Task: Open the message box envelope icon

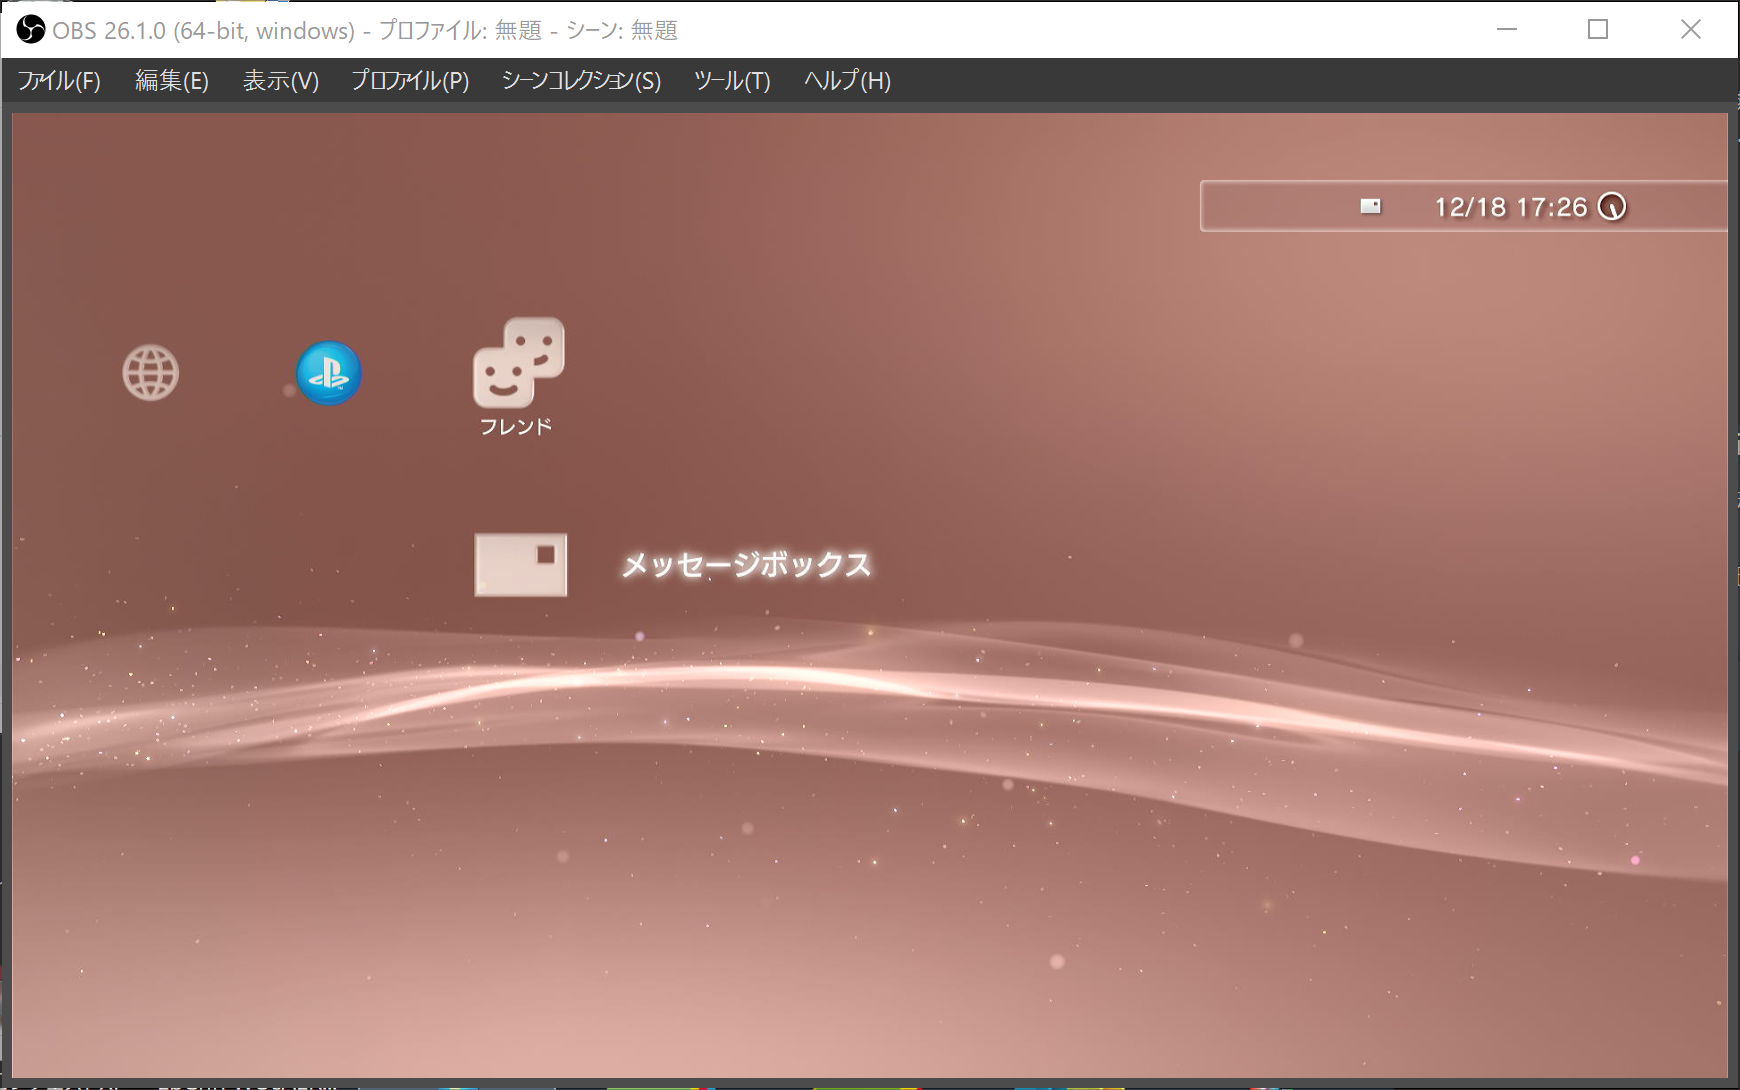Action: (521, 565)
